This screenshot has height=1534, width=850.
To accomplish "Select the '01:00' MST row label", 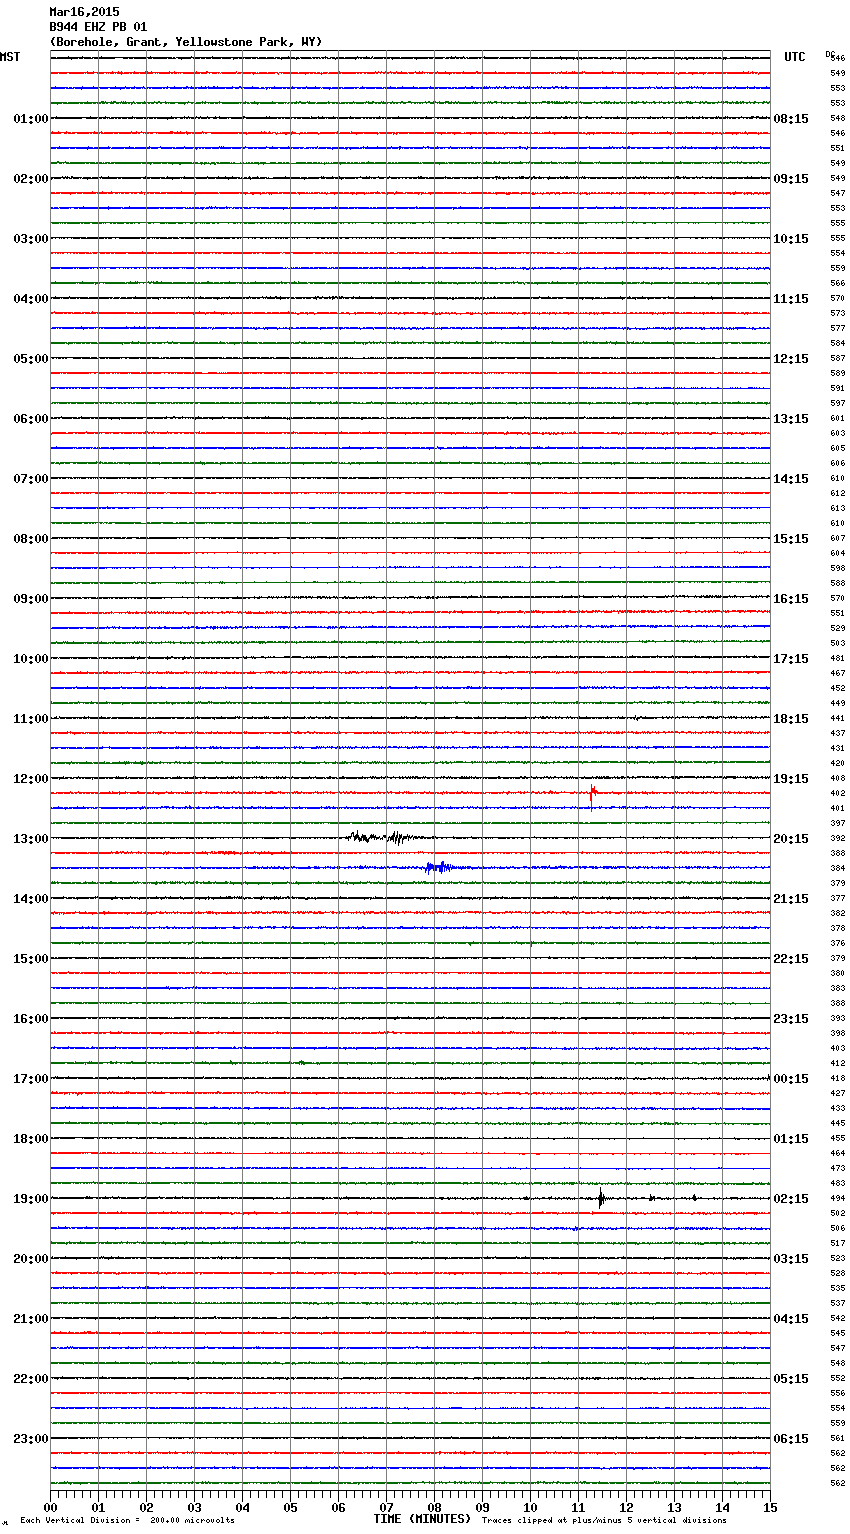I will coord(31,119).
